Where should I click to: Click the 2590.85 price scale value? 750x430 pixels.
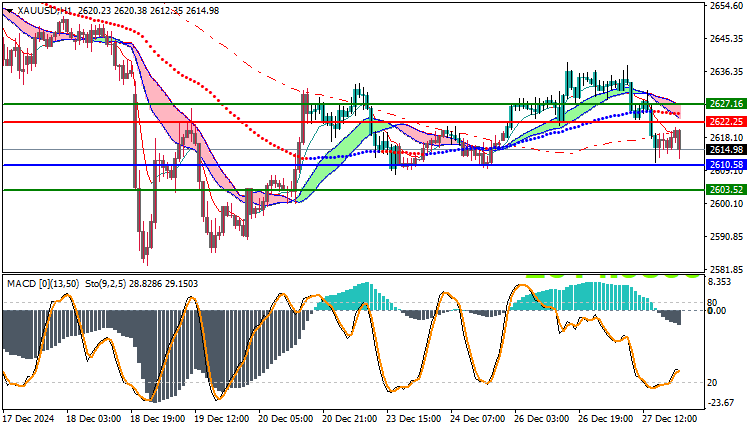click(727, 237)
